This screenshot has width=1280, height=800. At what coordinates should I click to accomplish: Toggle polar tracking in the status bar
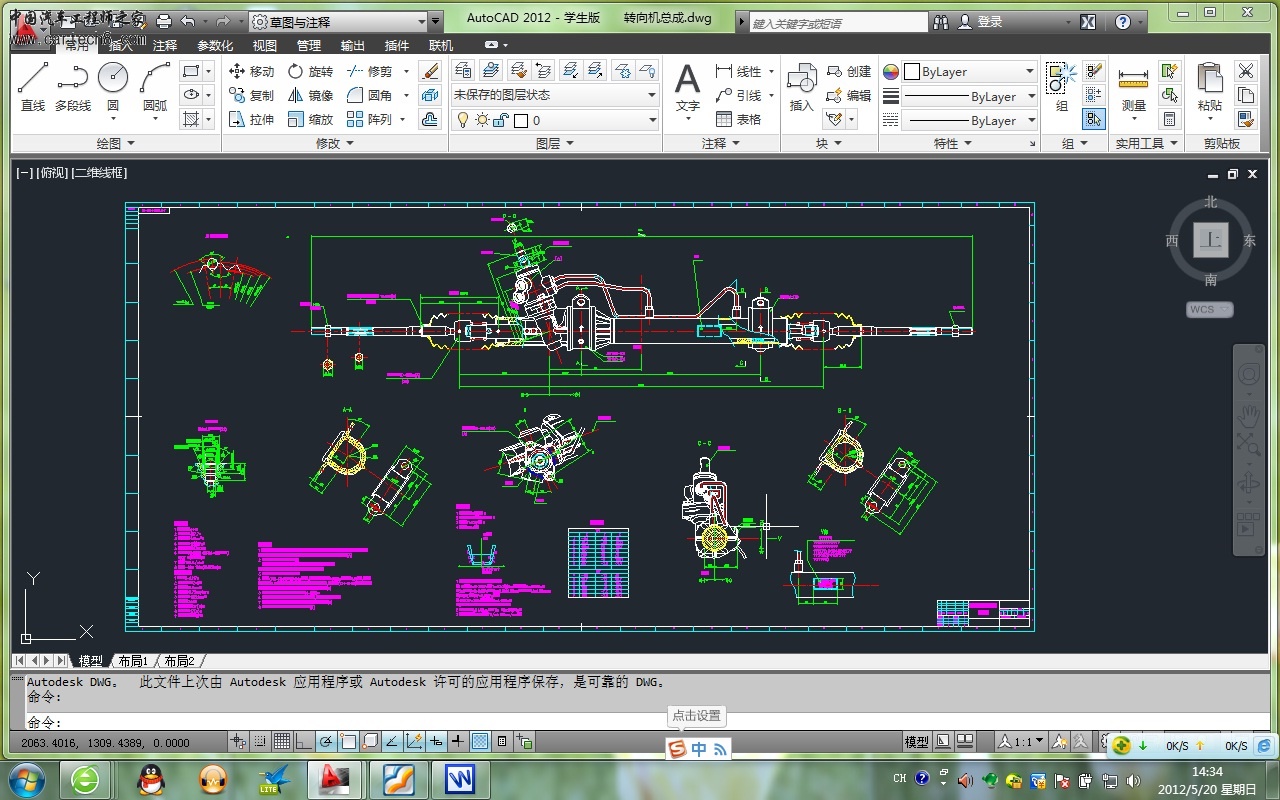(x=326, y=741)
